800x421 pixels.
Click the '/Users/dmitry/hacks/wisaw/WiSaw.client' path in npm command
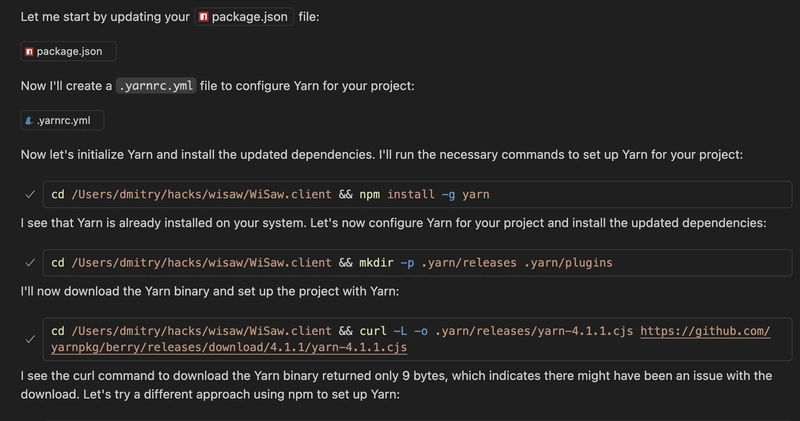click(x=201, y=194)
